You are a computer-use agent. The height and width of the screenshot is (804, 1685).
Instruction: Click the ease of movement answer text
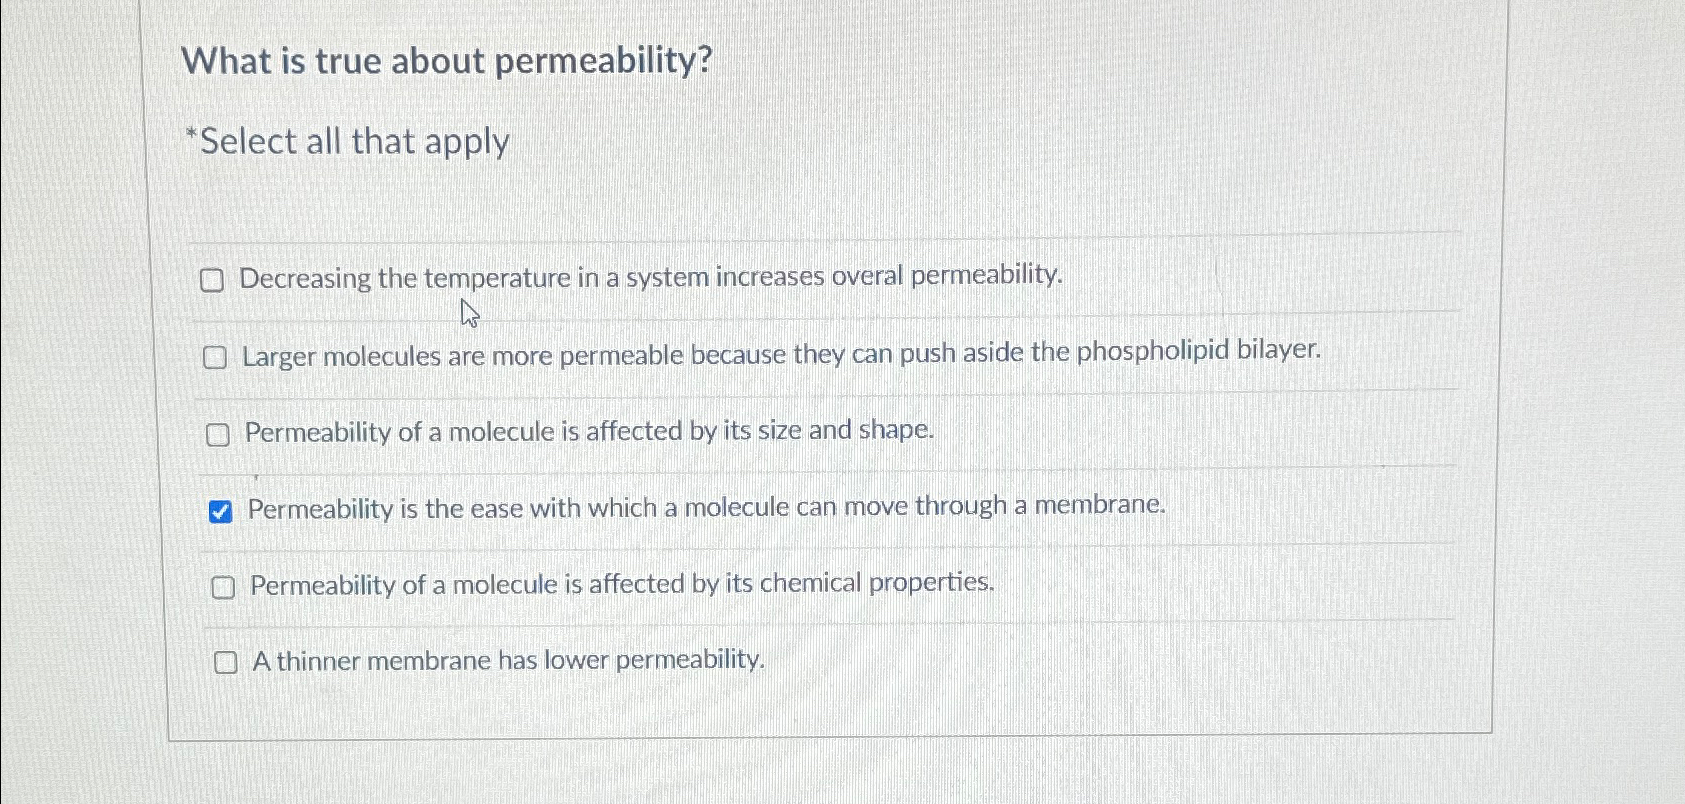pos(705,507)
